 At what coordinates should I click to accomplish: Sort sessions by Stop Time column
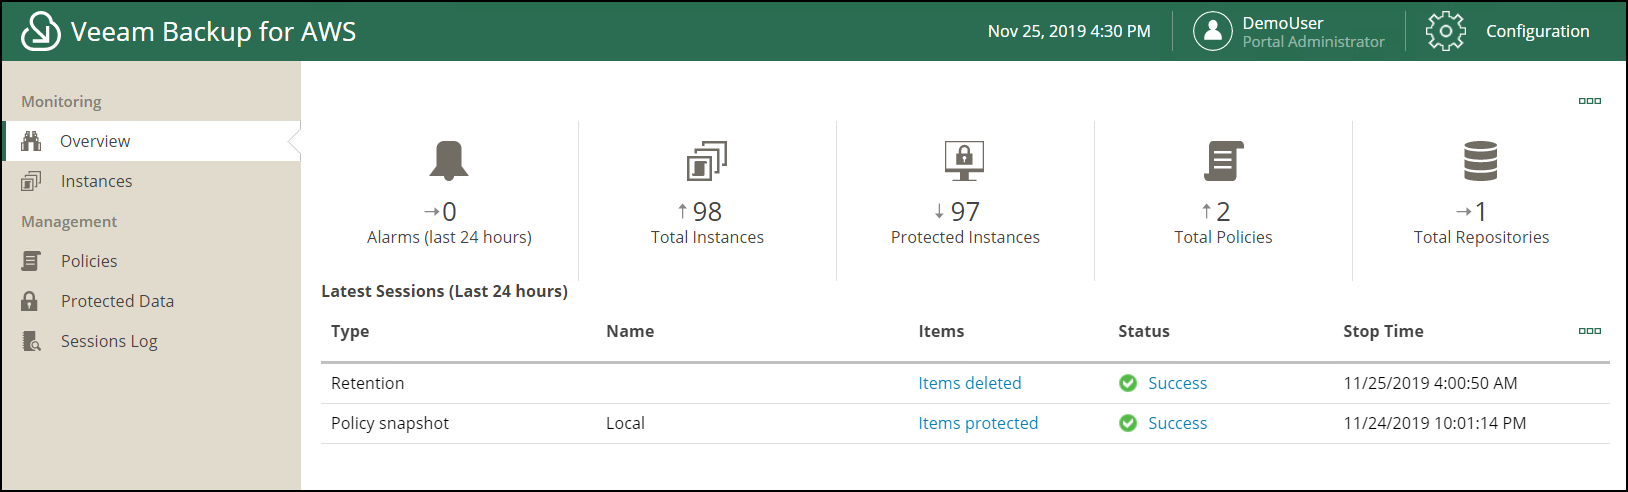1383,331
